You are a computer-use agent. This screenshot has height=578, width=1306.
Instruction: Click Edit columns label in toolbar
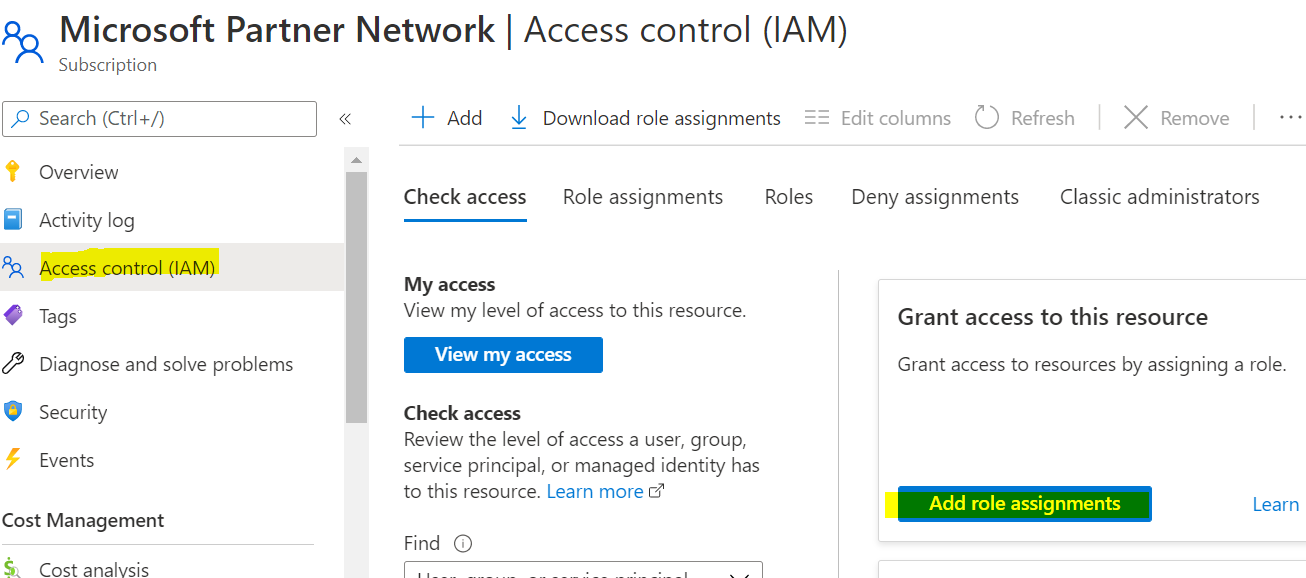pyautogui.click(x=896, y=118)
